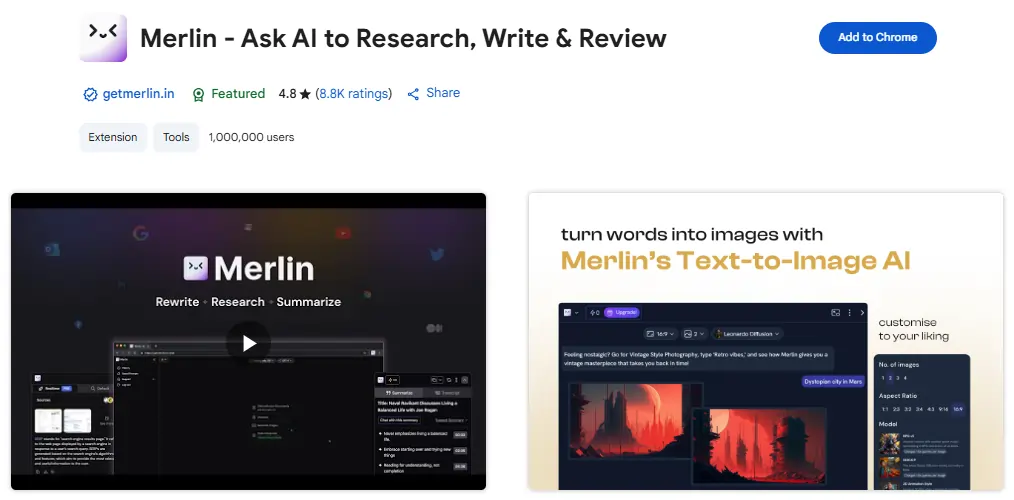Open the Text-to-Image AI screenshot thumbnail

[766, 342]
